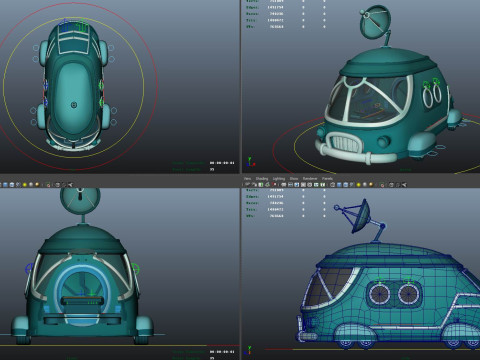
Task: Open the Panels menu of the side-view panel
Action: (327, 179)
